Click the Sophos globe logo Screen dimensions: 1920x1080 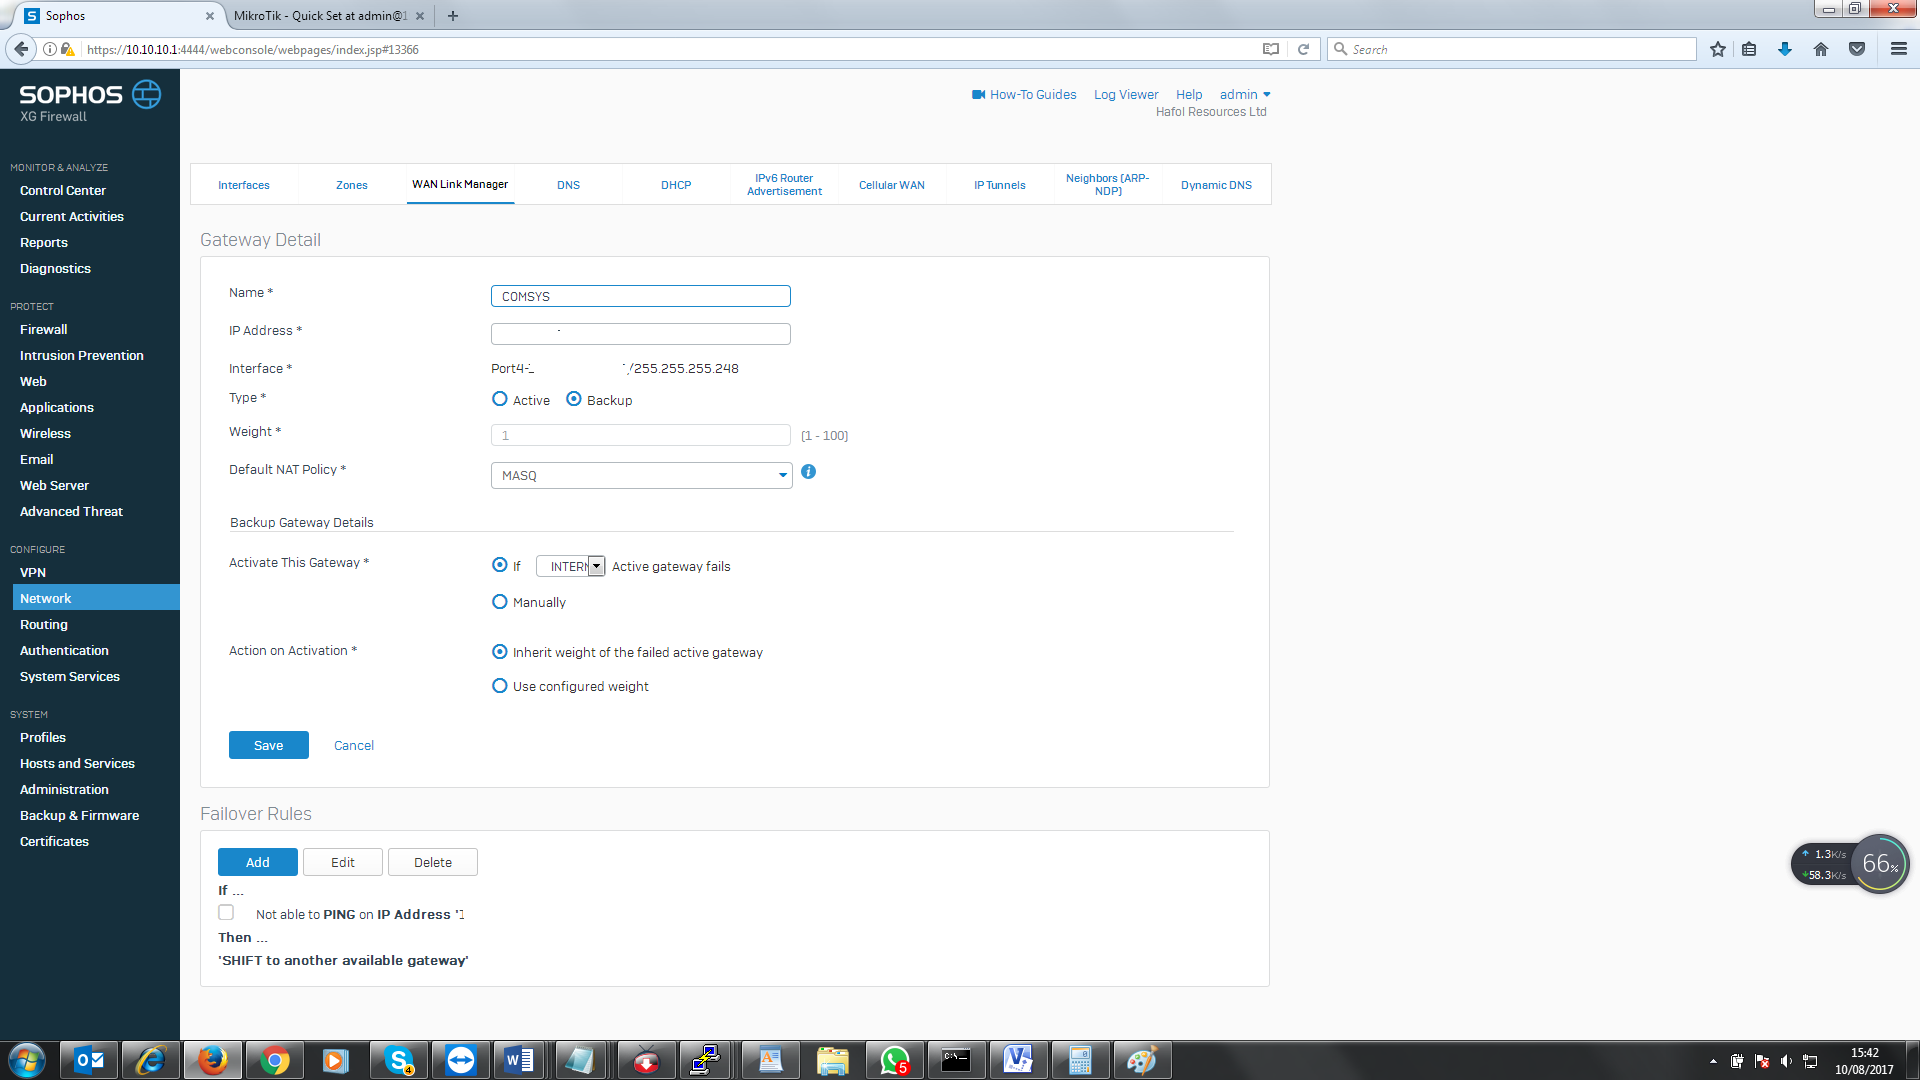pyautogui.click(x=146, y=94)
